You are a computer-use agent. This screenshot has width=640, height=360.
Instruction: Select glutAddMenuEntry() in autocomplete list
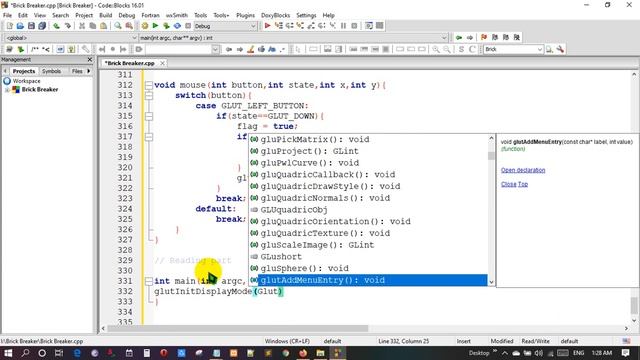[x=368, y=280]
